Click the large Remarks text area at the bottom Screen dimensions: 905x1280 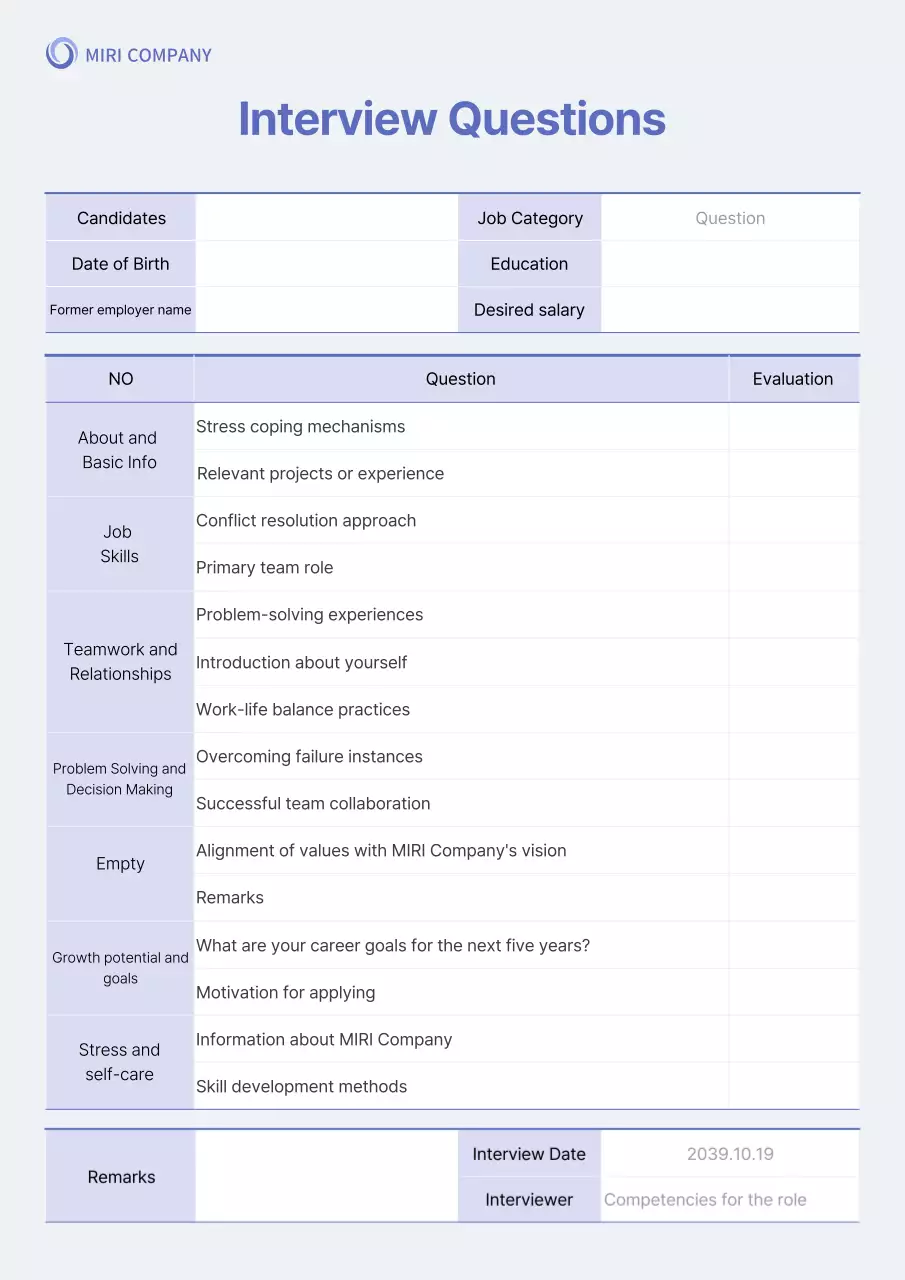tap(326, 1177)
